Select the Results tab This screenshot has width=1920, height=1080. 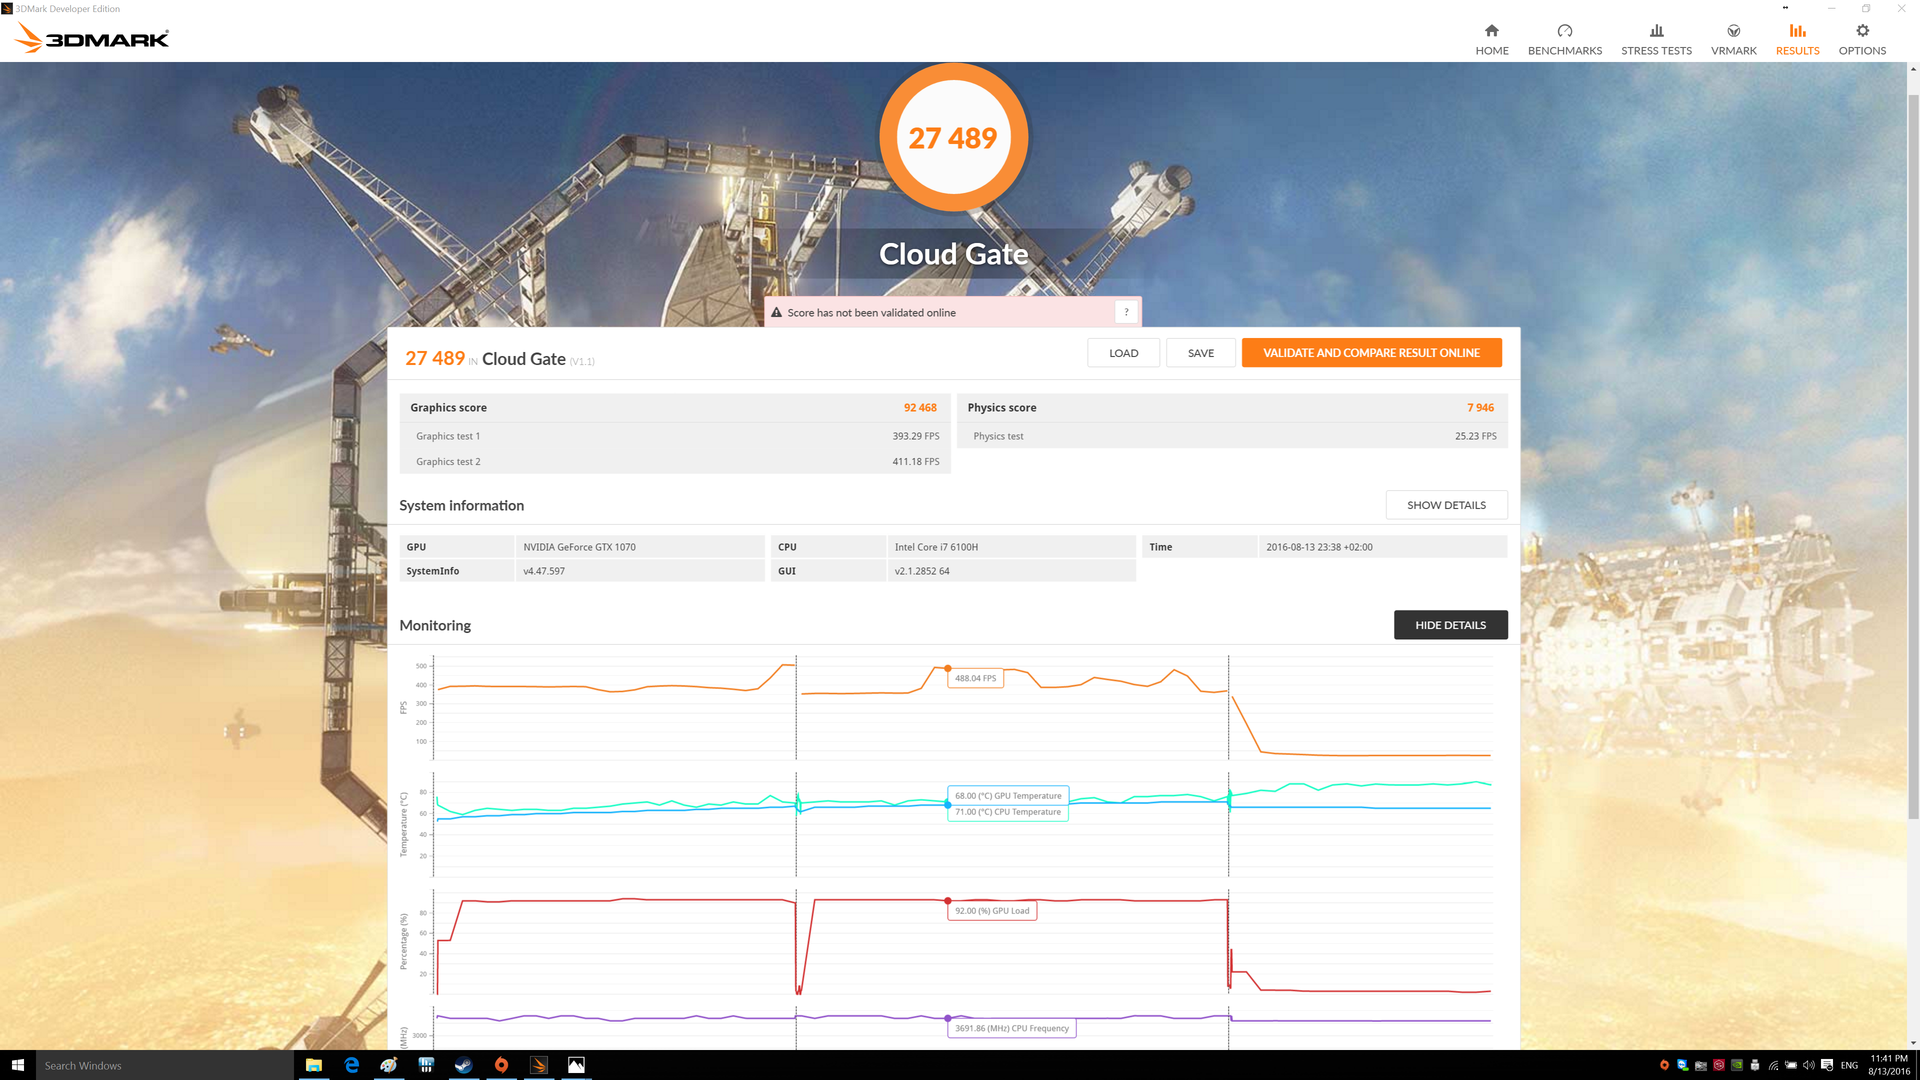[x=1797, y=39]
